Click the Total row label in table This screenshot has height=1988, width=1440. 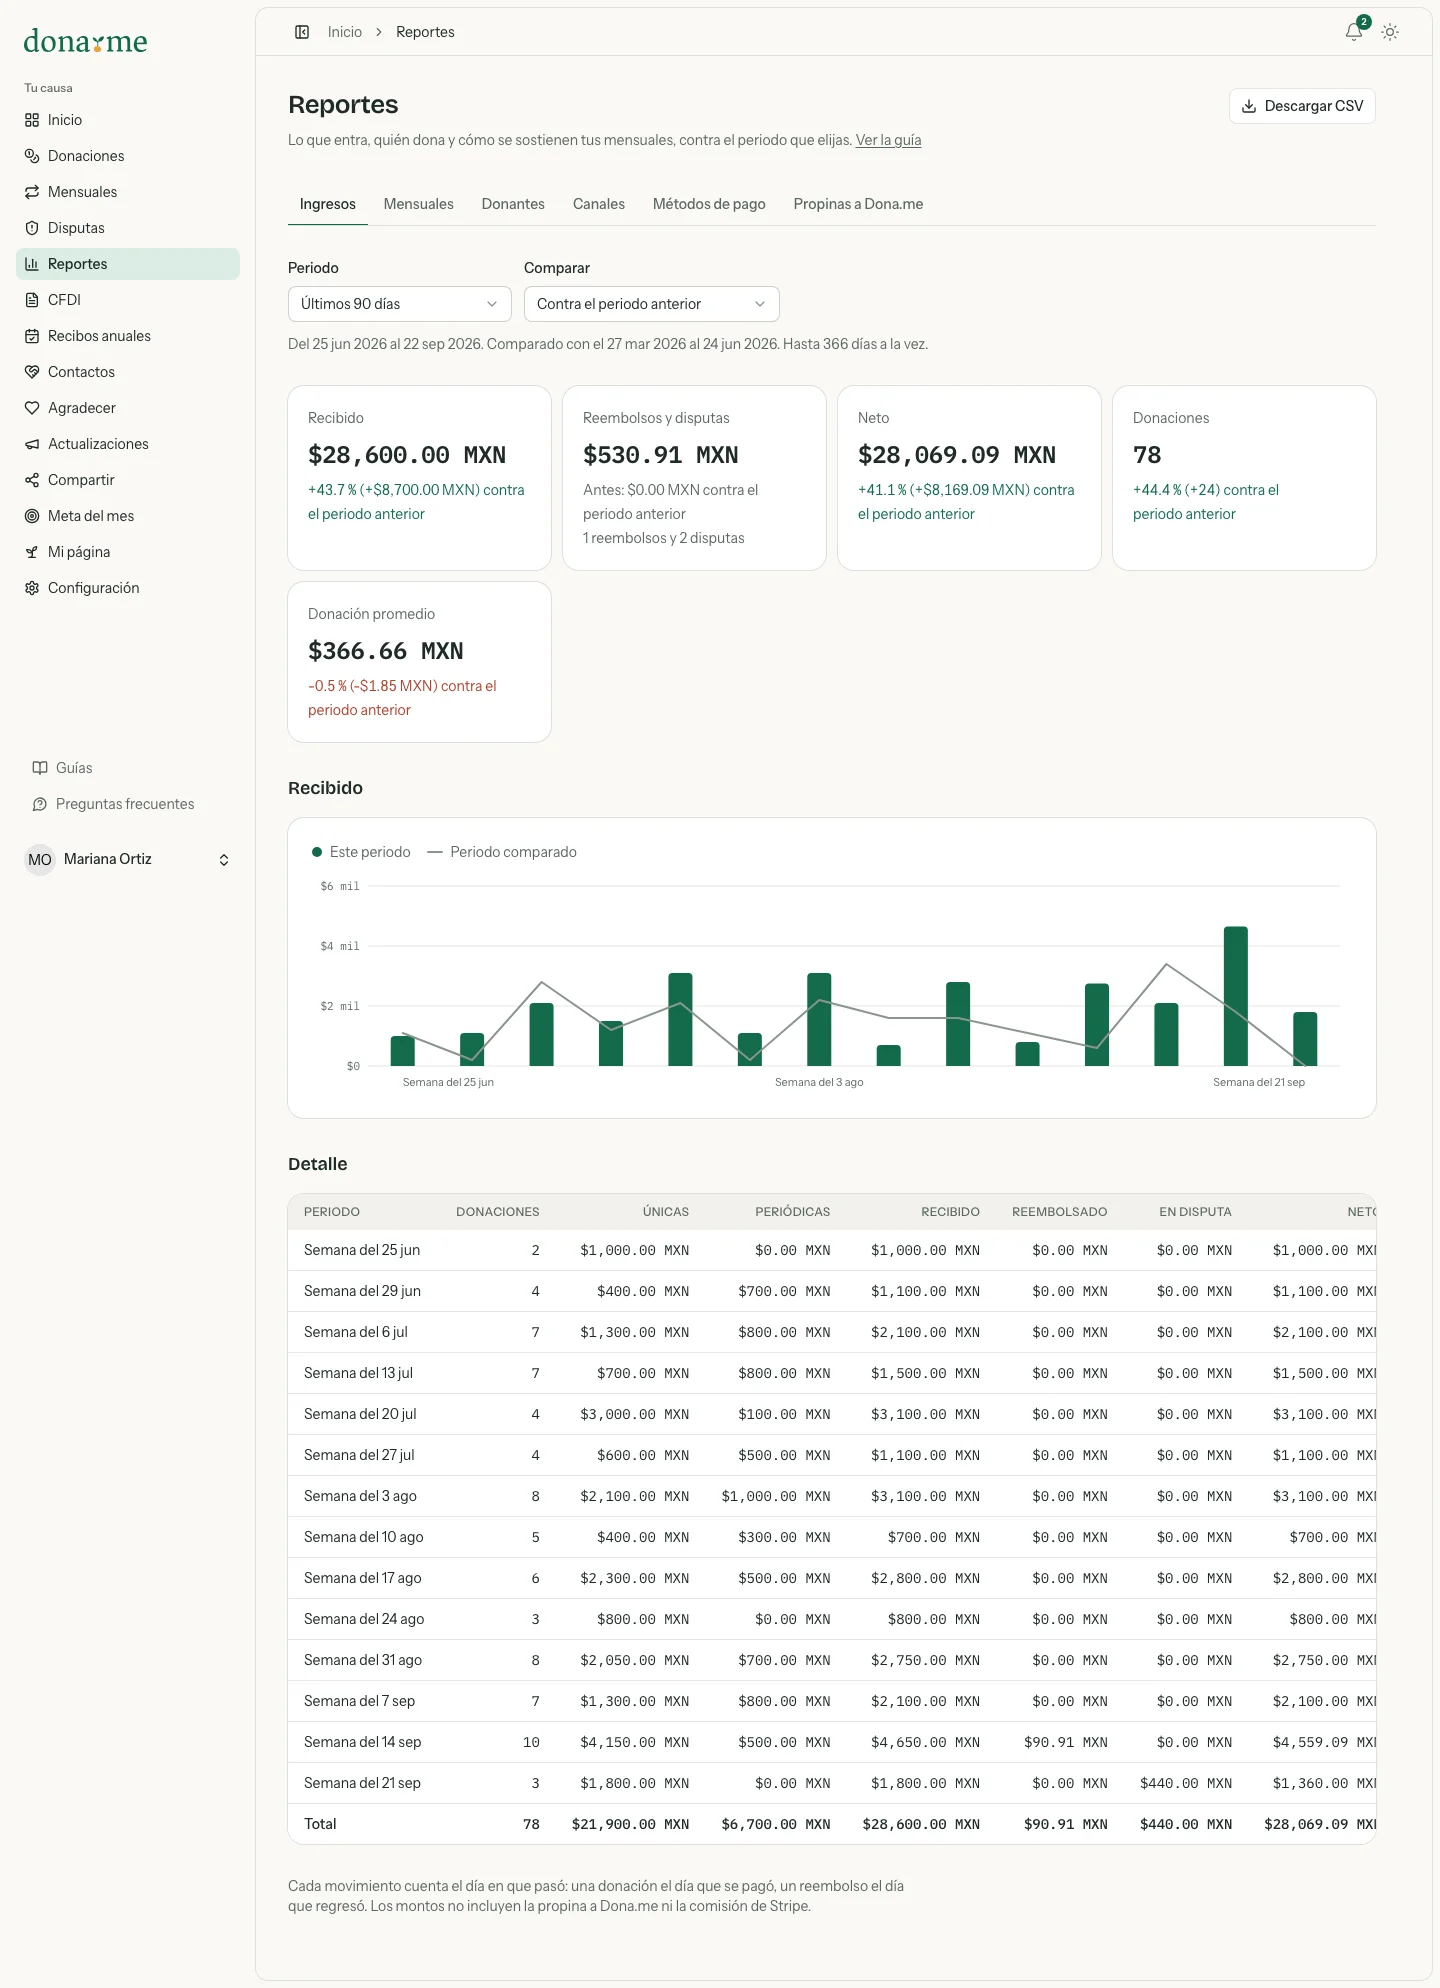pos(320,1824)
